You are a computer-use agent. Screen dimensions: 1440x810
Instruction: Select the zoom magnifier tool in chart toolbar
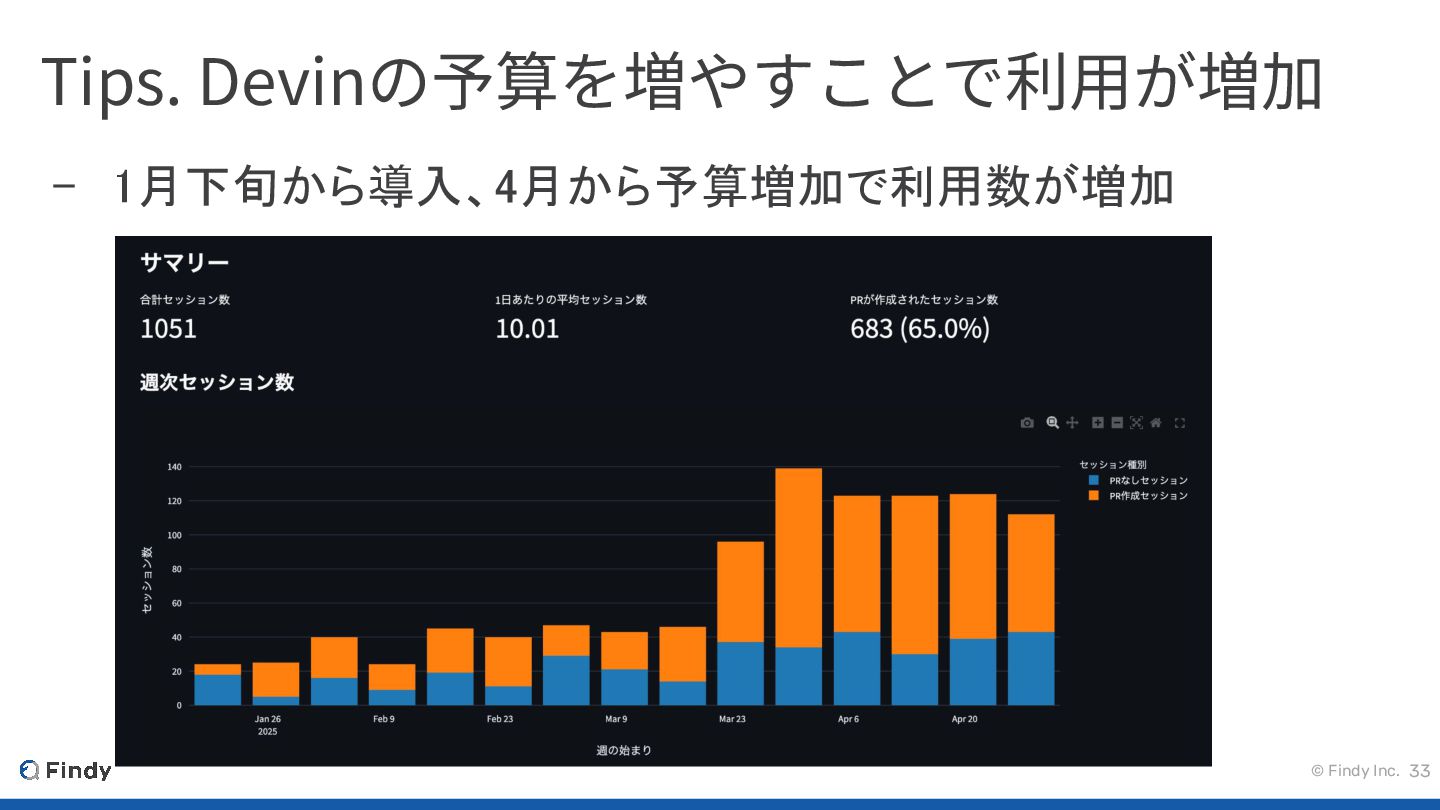[1052, 423]
